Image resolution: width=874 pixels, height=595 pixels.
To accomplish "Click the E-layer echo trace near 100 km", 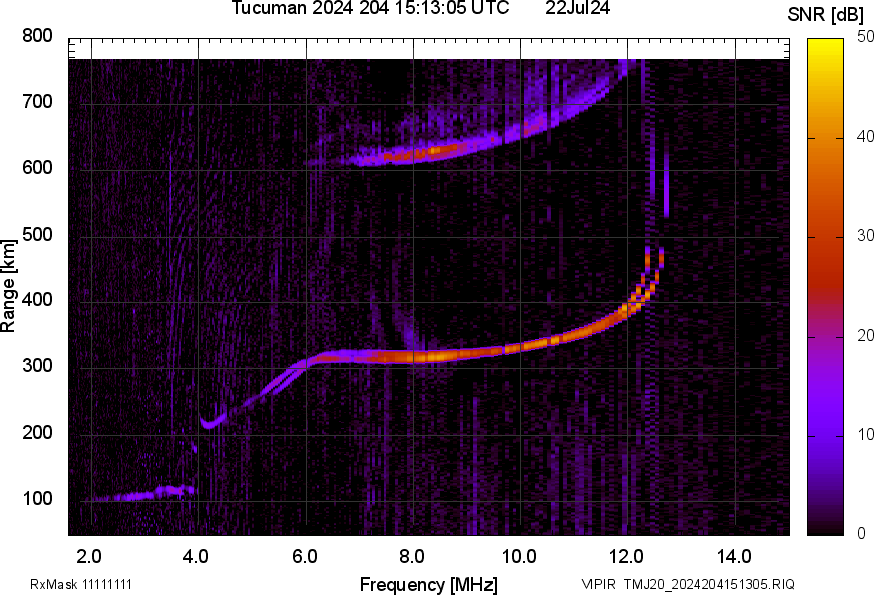I will pyautogui.click(x=145, y=494).
